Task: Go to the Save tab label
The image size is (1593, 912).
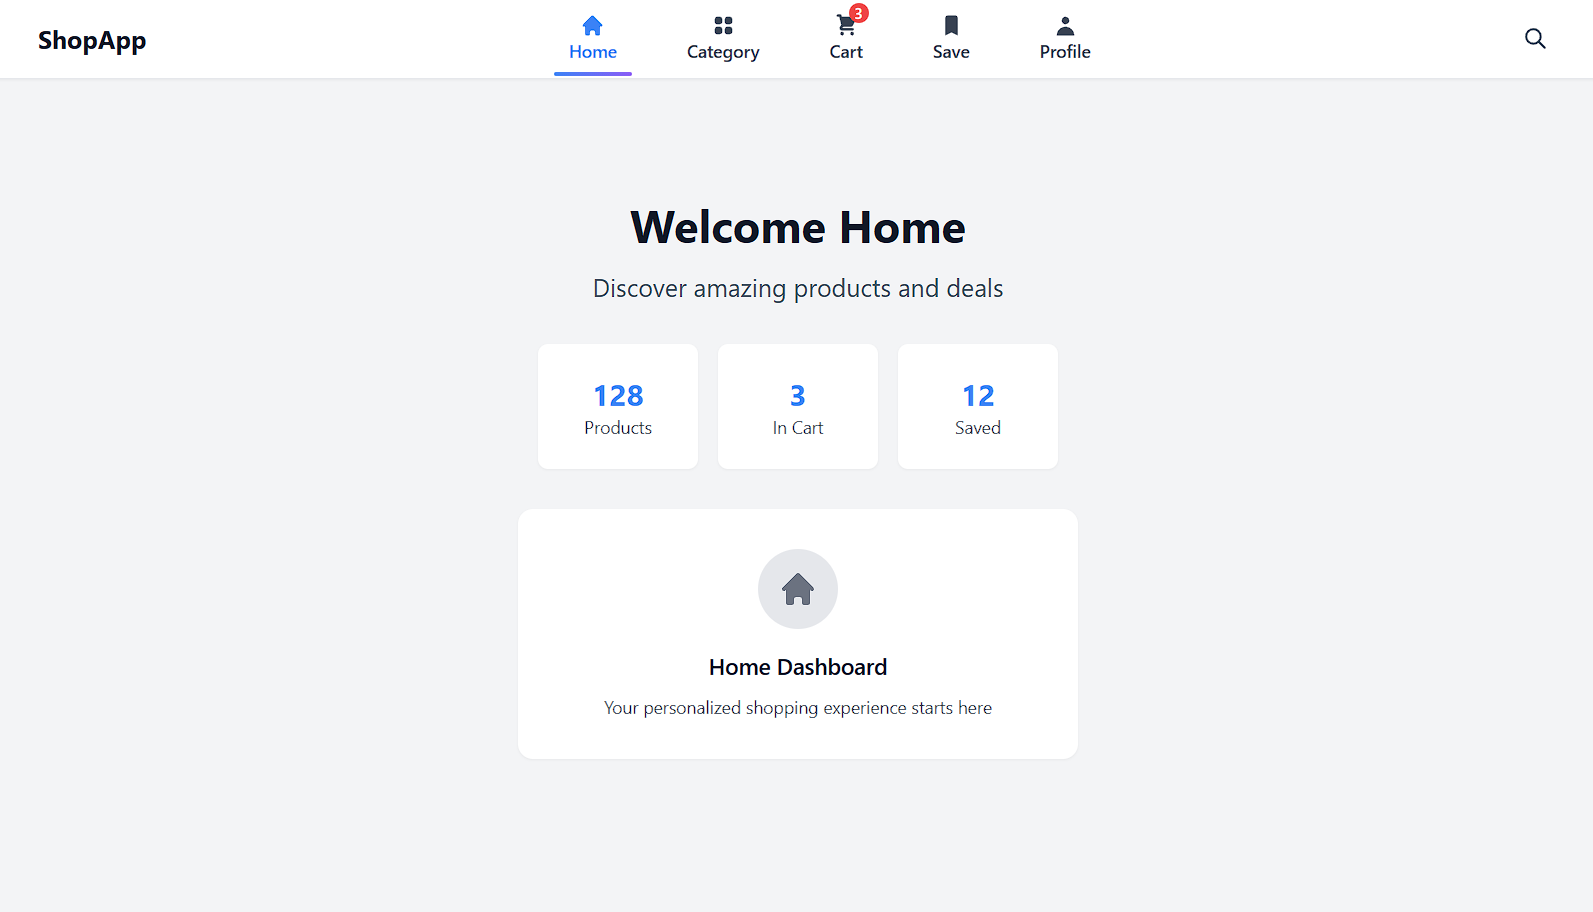Action: [x=951, y=52]
